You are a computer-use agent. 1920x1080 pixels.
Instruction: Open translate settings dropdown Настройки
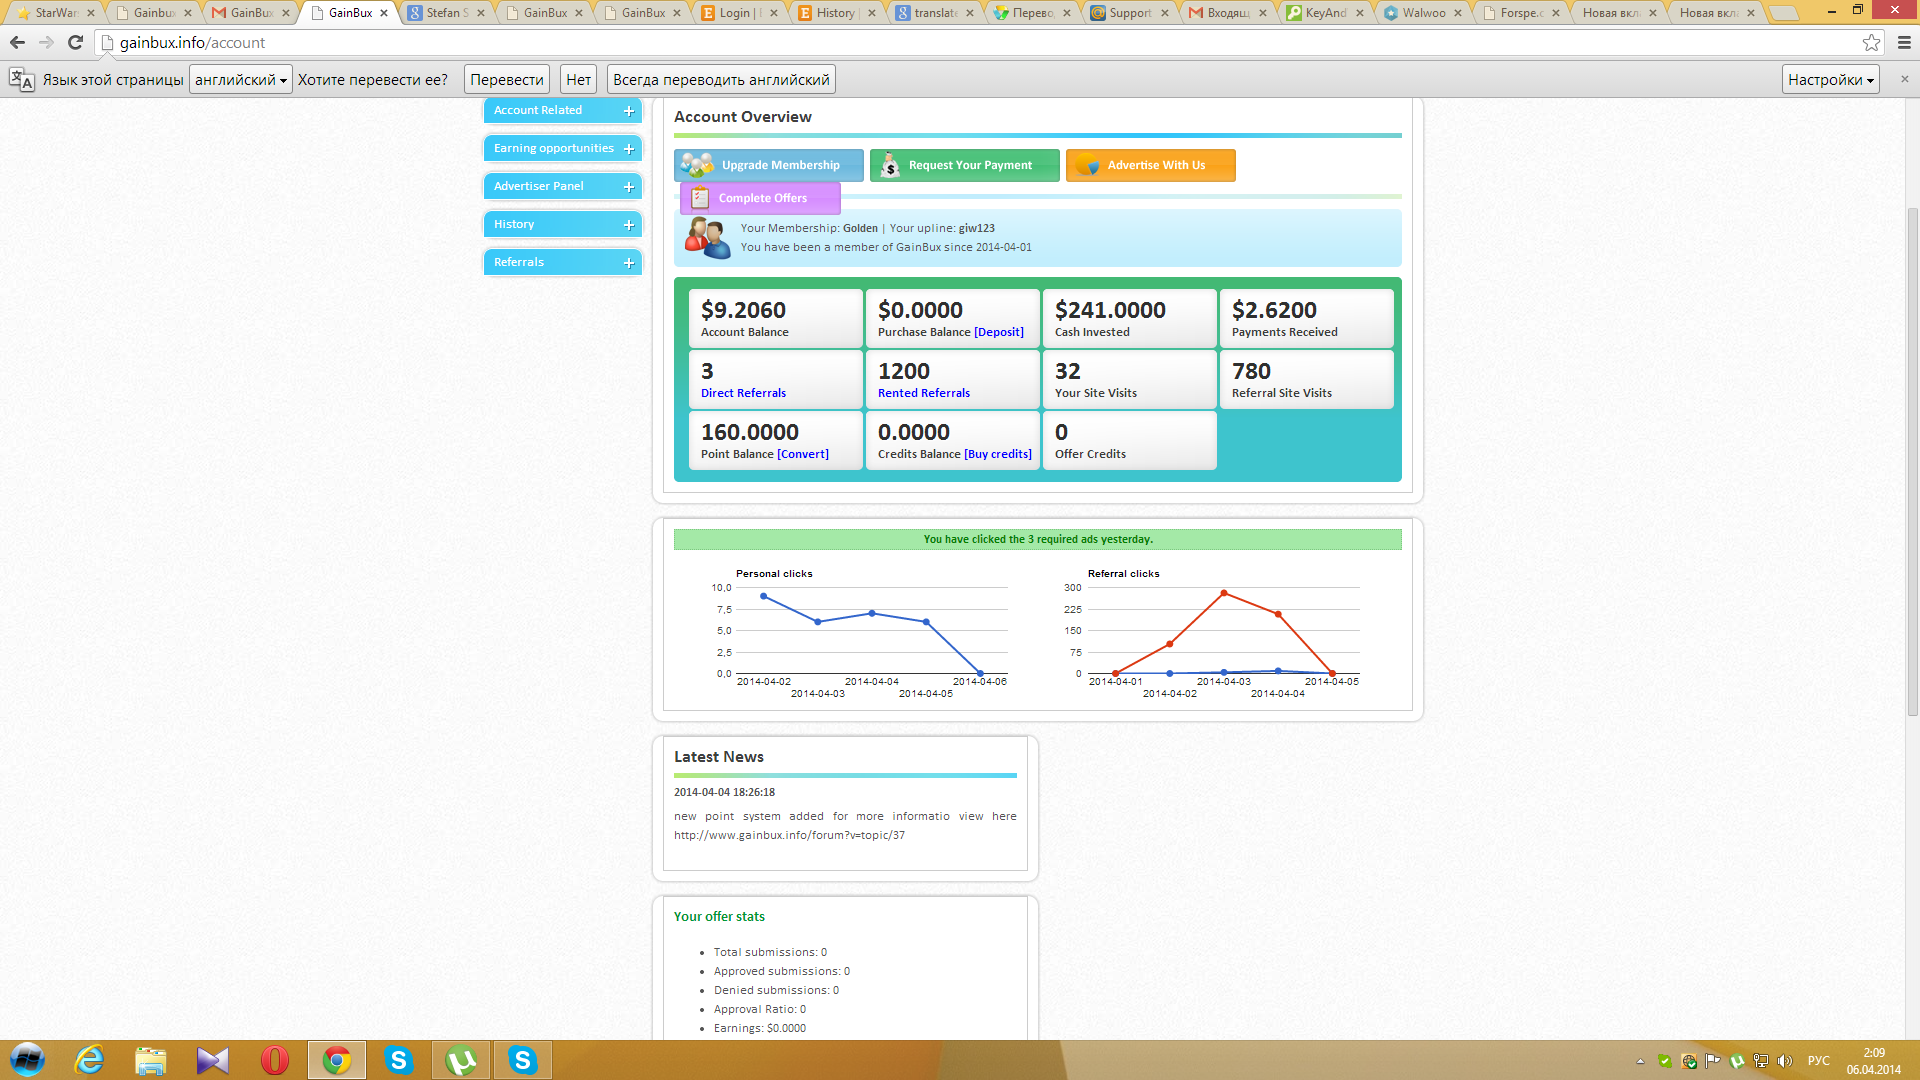coord(1830,80)
